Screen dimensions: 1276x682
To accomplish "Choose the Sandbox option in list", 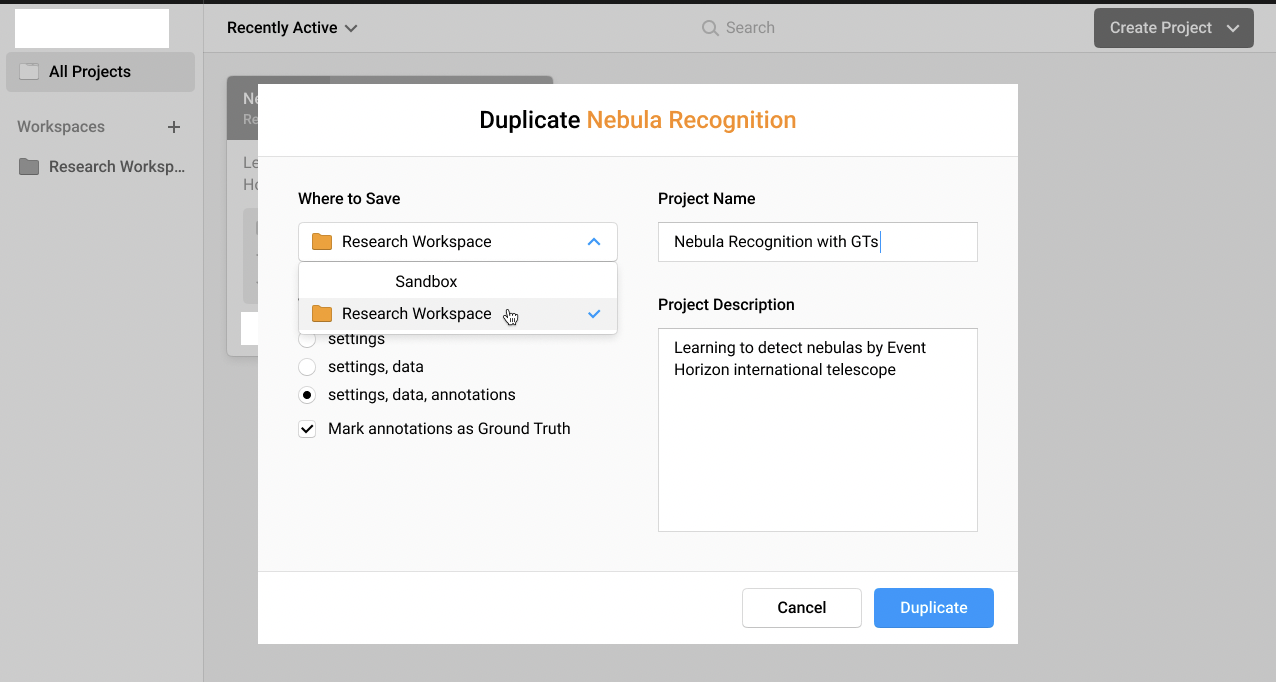I will click(x=426, y=282).
